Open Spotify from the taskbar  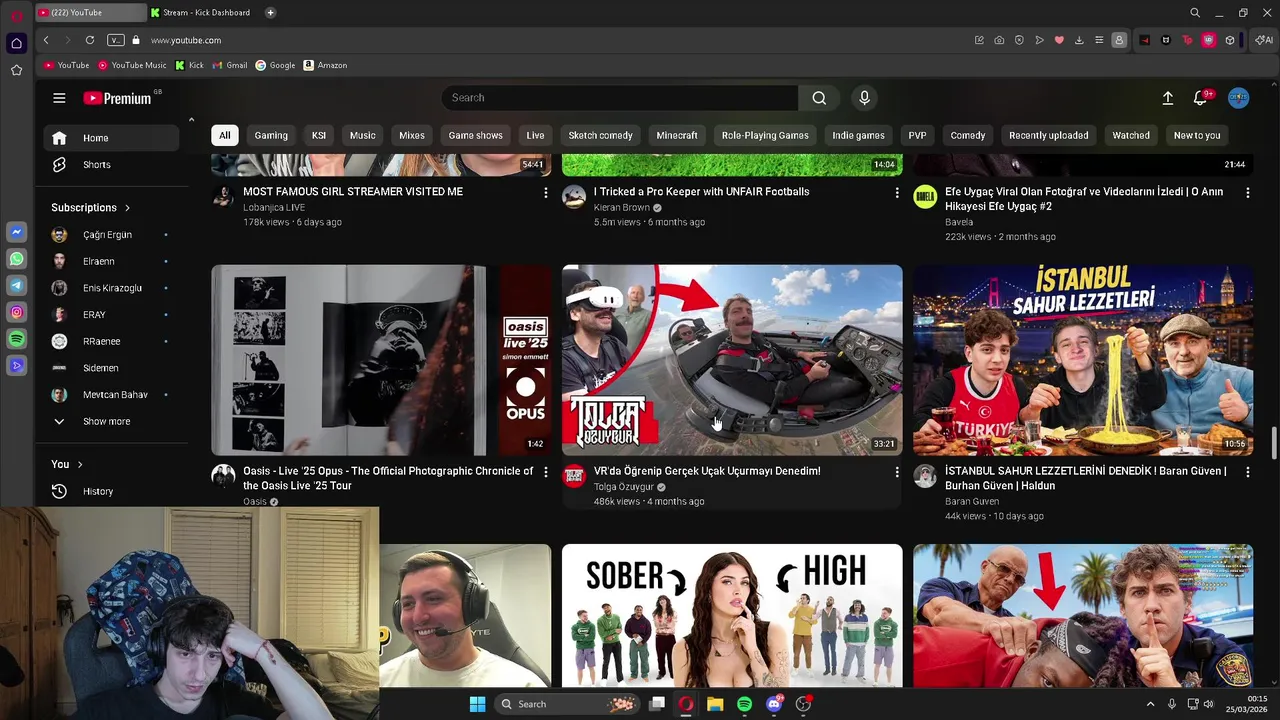tap(744, 704)
